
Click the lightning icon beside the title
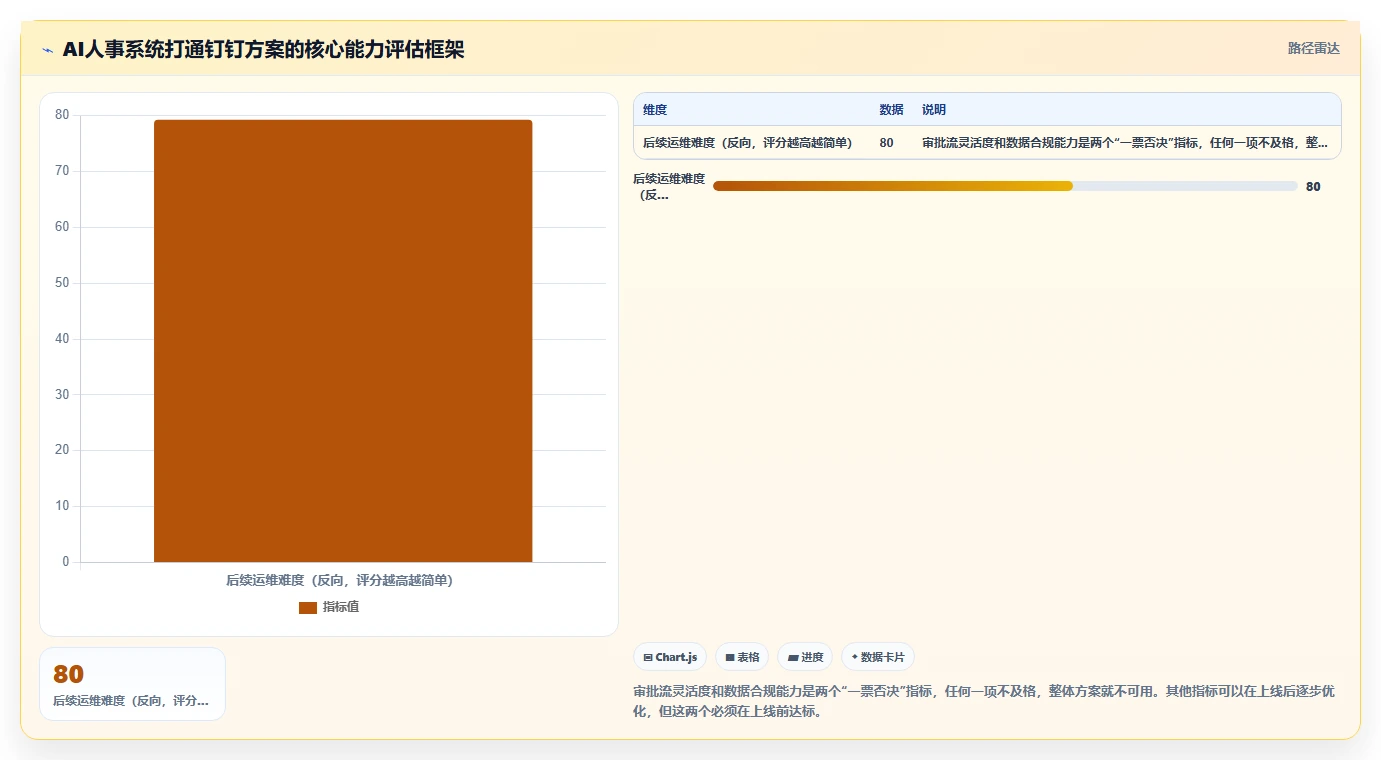pos(48,50)
